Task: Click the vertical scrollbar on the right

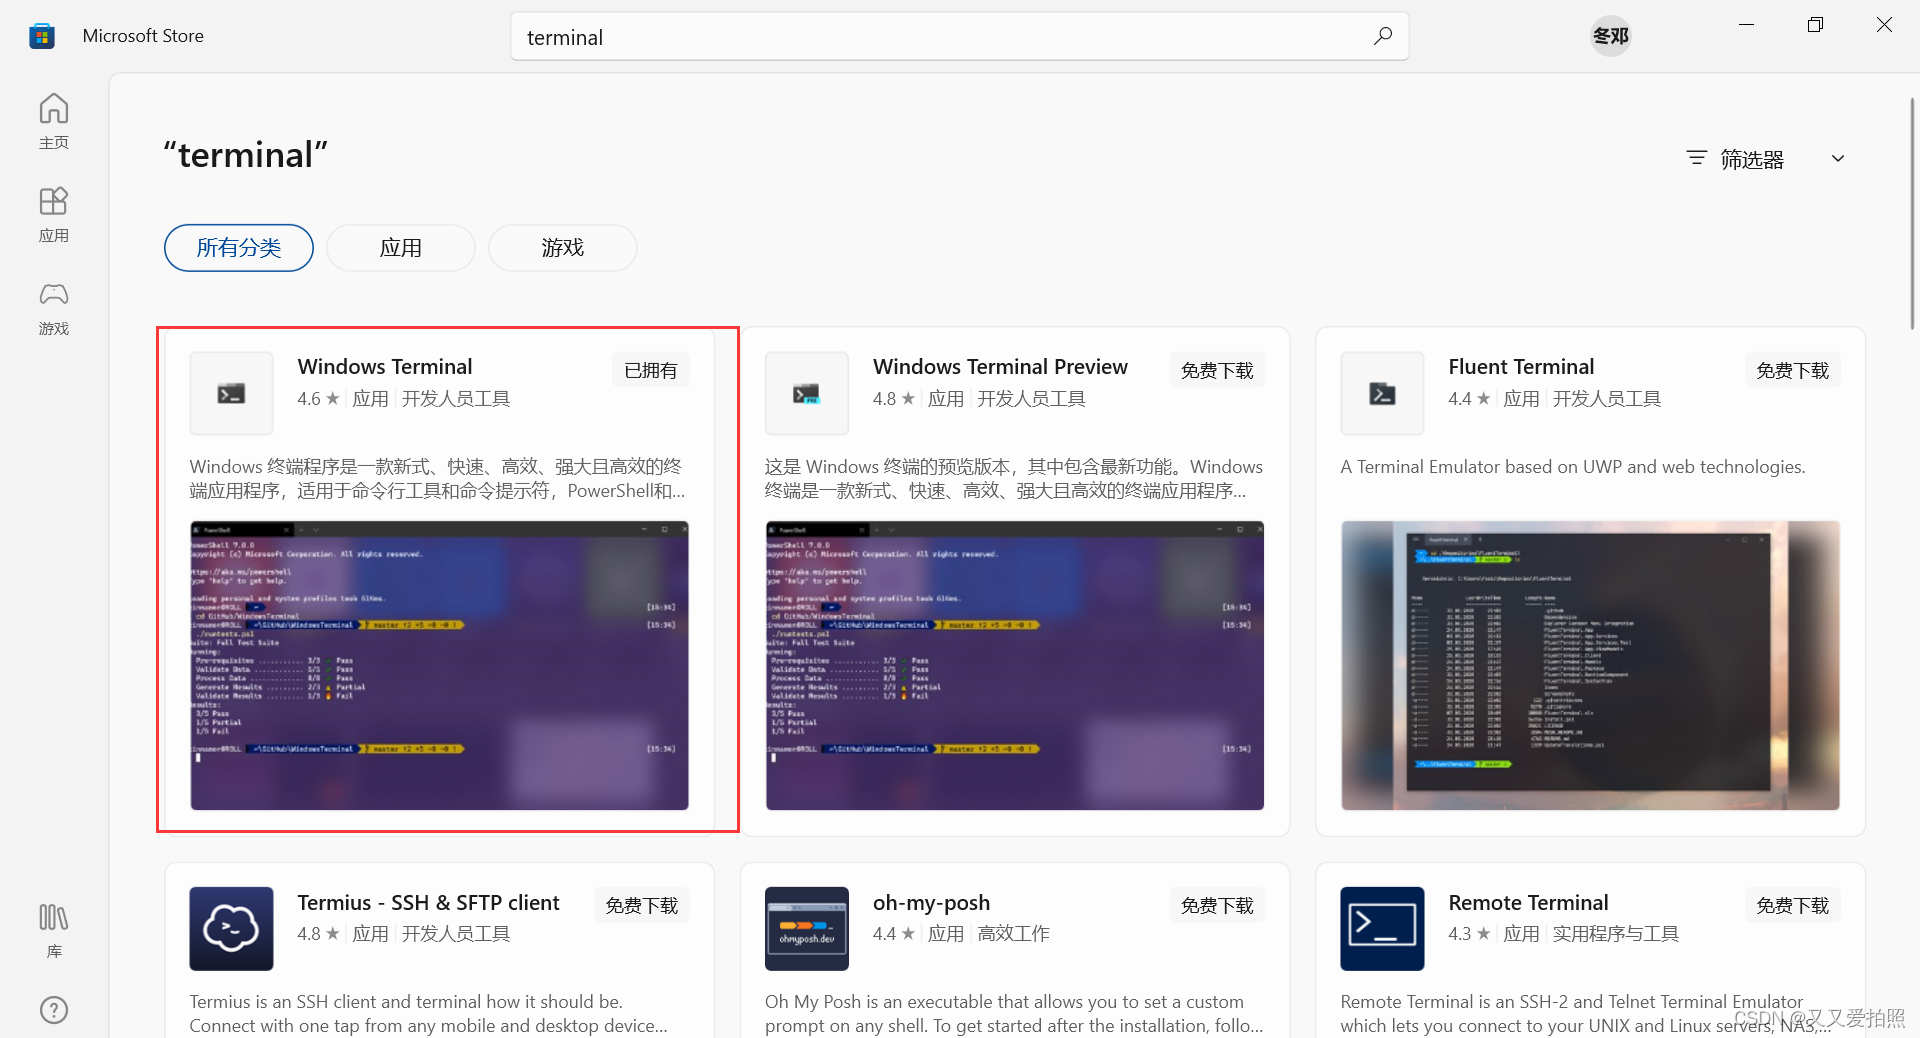Action: (x=1912, y=213)
